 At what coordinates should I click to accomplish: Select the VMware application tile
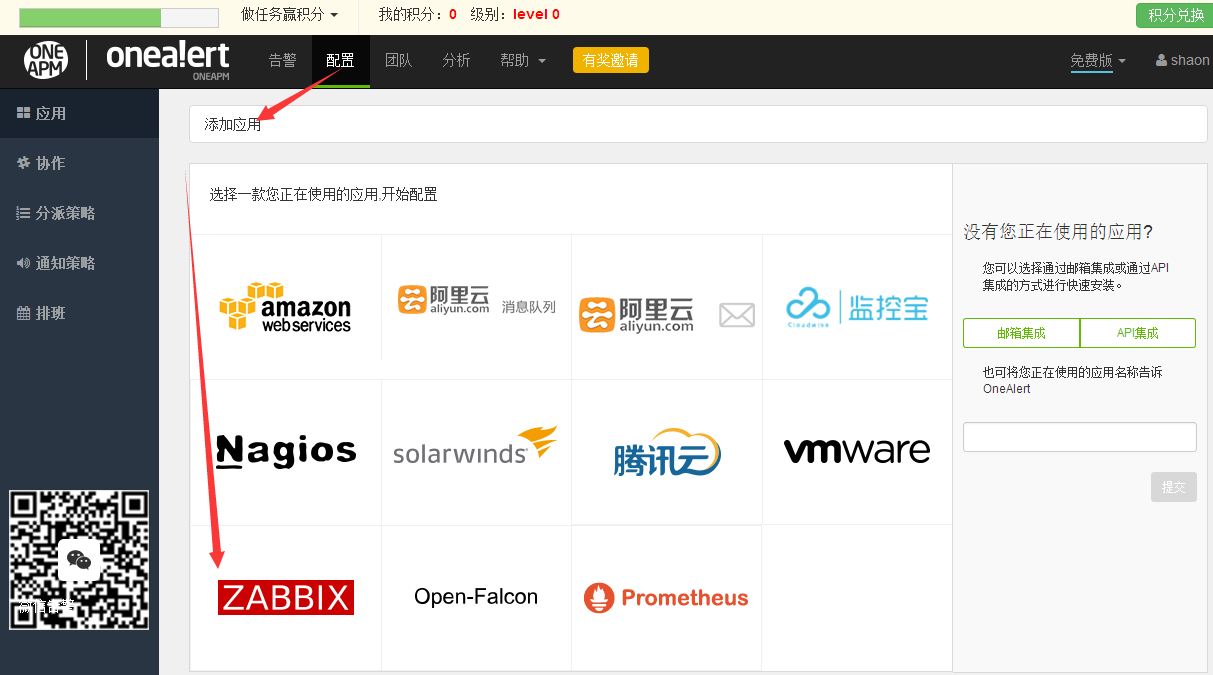pyautogui.click(x=857, y=451)
